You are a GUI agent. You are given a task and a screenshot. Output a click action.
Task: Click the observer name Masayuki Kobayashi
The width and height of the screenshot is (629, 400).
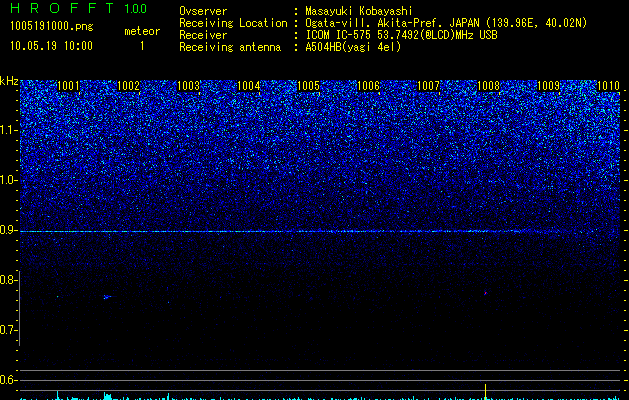click(x=359, y=11)
